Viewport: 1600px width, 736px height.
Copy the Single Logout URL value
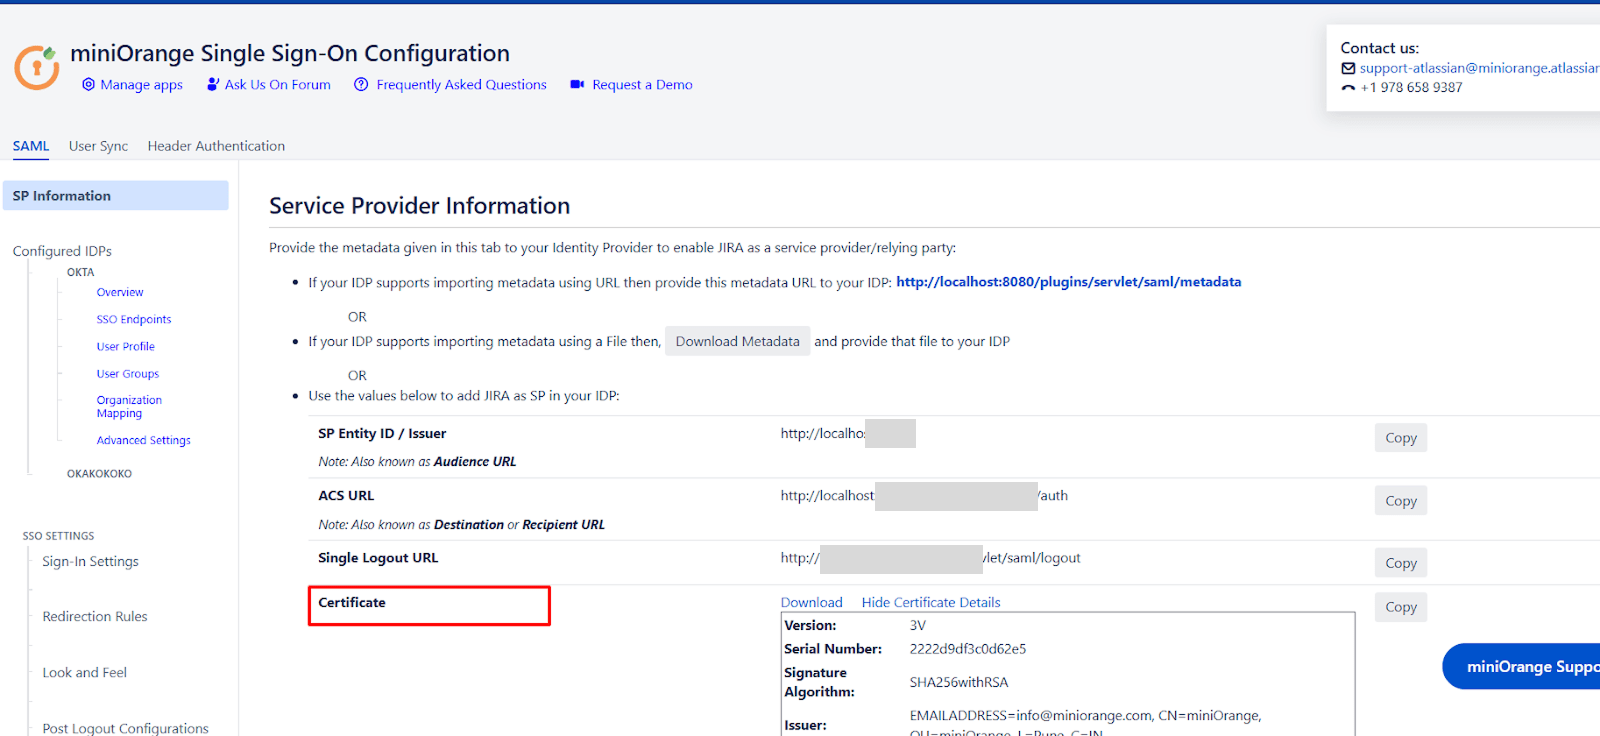pyautogui.click(x=1400, y=563)
